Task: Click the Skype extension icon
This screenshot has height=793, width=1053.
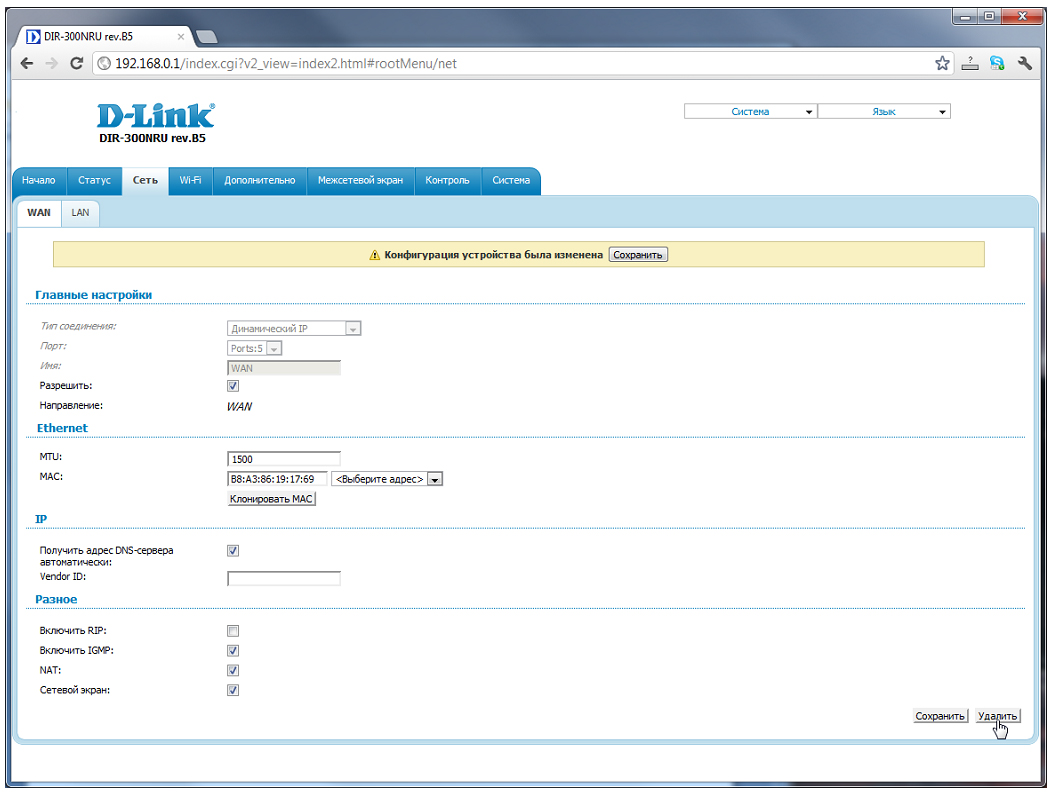Action: [x=997, y=63]
